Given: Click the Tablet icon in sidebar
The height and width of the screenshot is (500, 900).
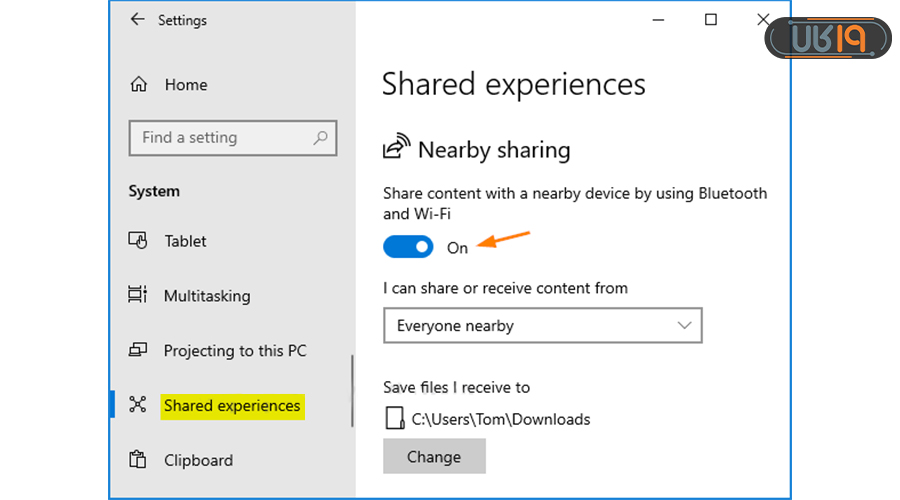Looking at the screenshot, I should pyautogui.click(x=138, y=241).
